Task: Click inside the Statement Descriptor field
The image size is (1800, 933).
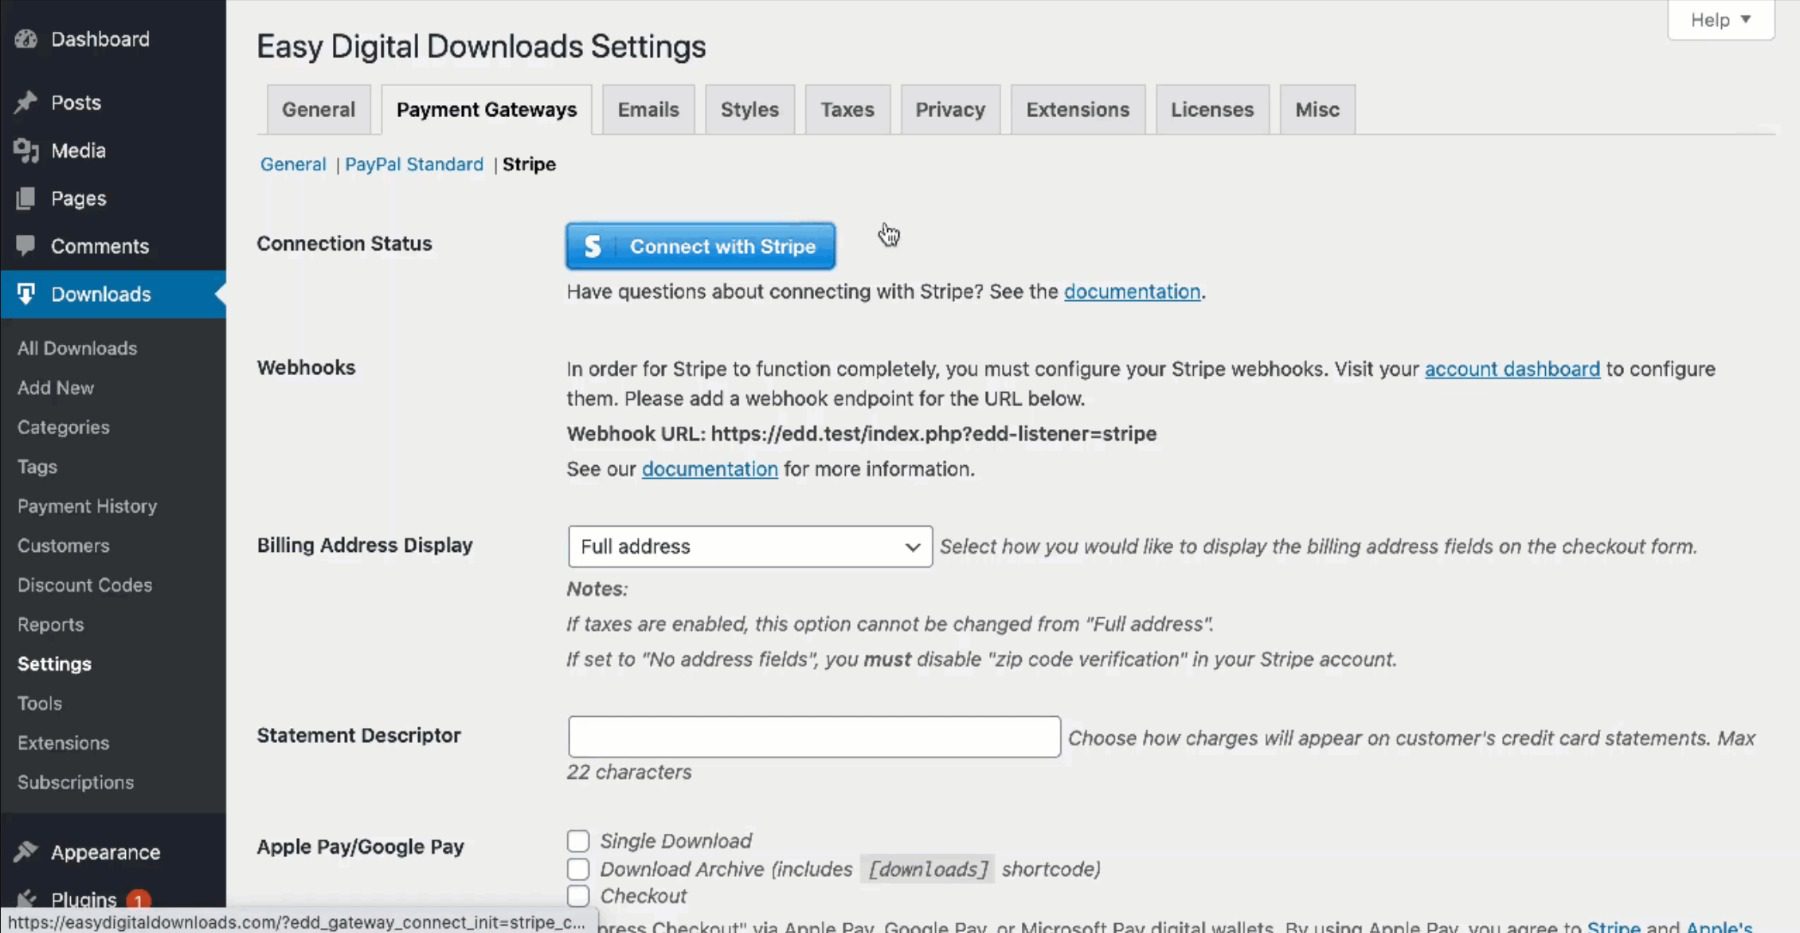Action: pos(813,736)
